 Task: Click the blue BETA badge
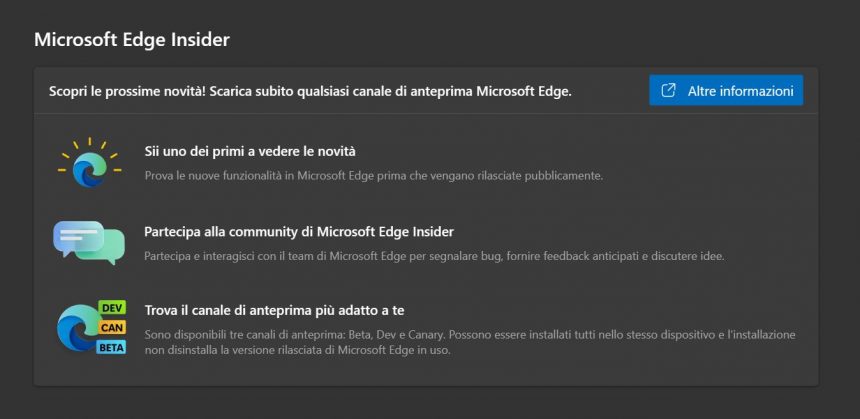[x=111, y=347]
